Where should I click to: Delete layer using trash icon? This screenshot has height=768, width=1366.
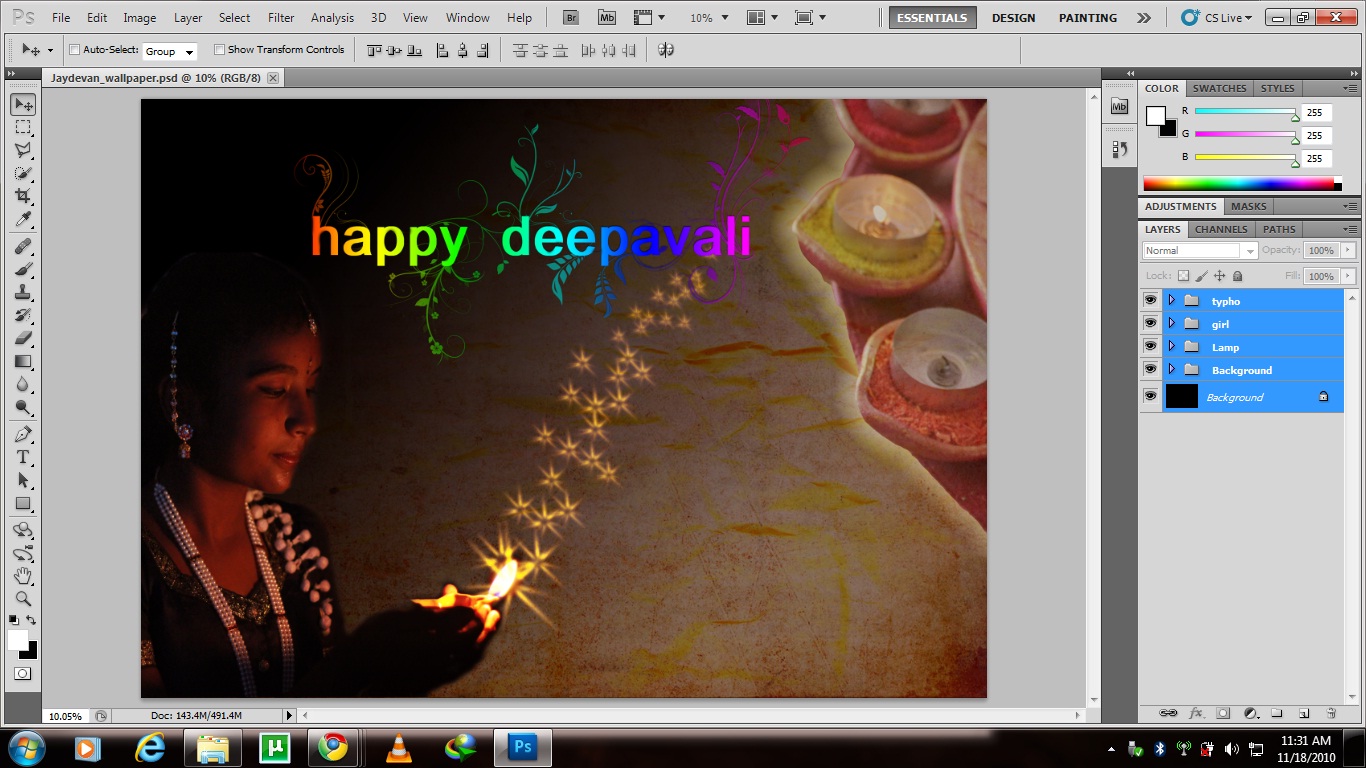(1331, 713)
